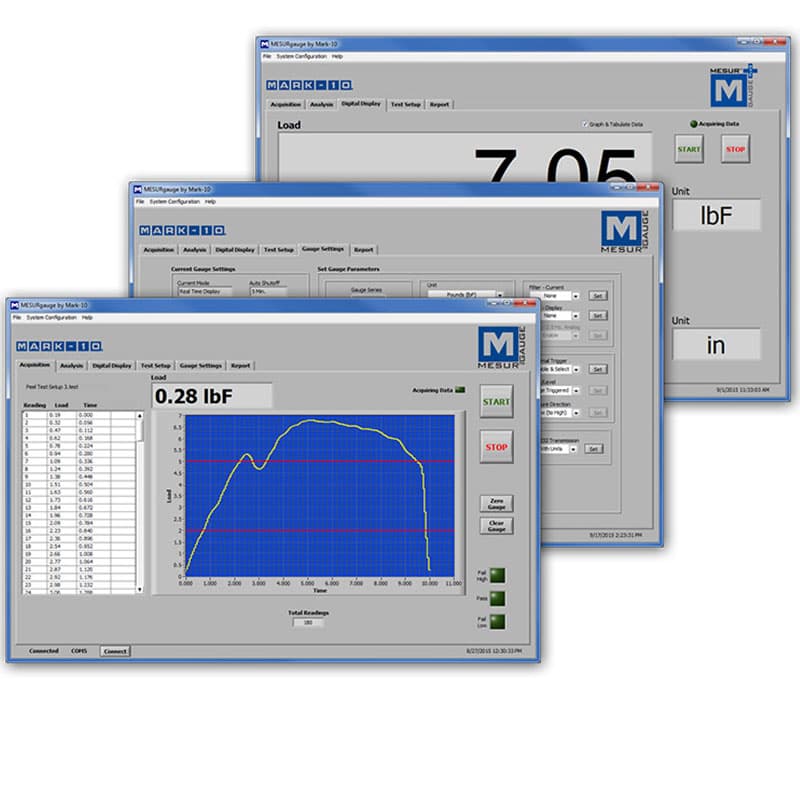Screen dimensions: 800x800
Task: Click START in the front Acquisition window
Action: pyautogui.click(x=496, y=402)
